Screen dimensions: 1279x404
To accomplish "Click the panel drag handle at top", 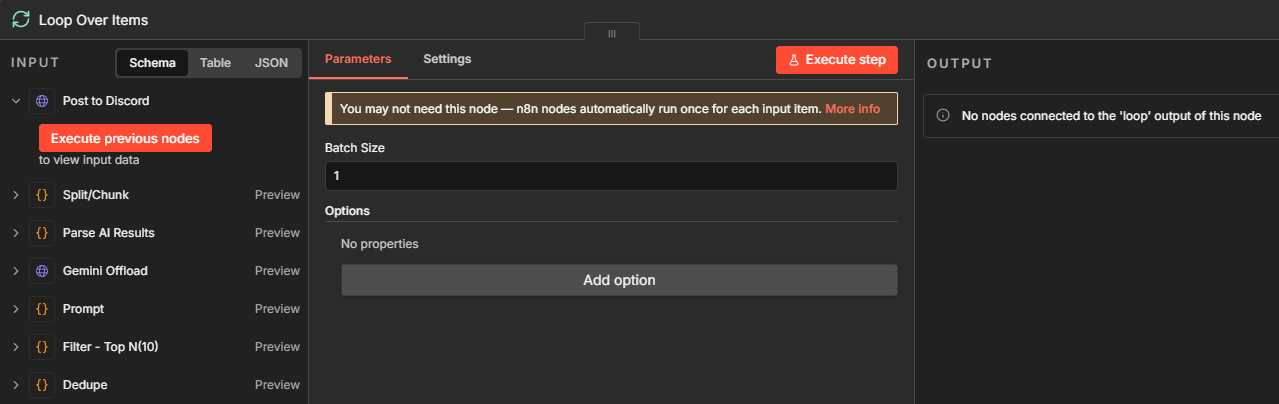I will (x=612, y=33).
